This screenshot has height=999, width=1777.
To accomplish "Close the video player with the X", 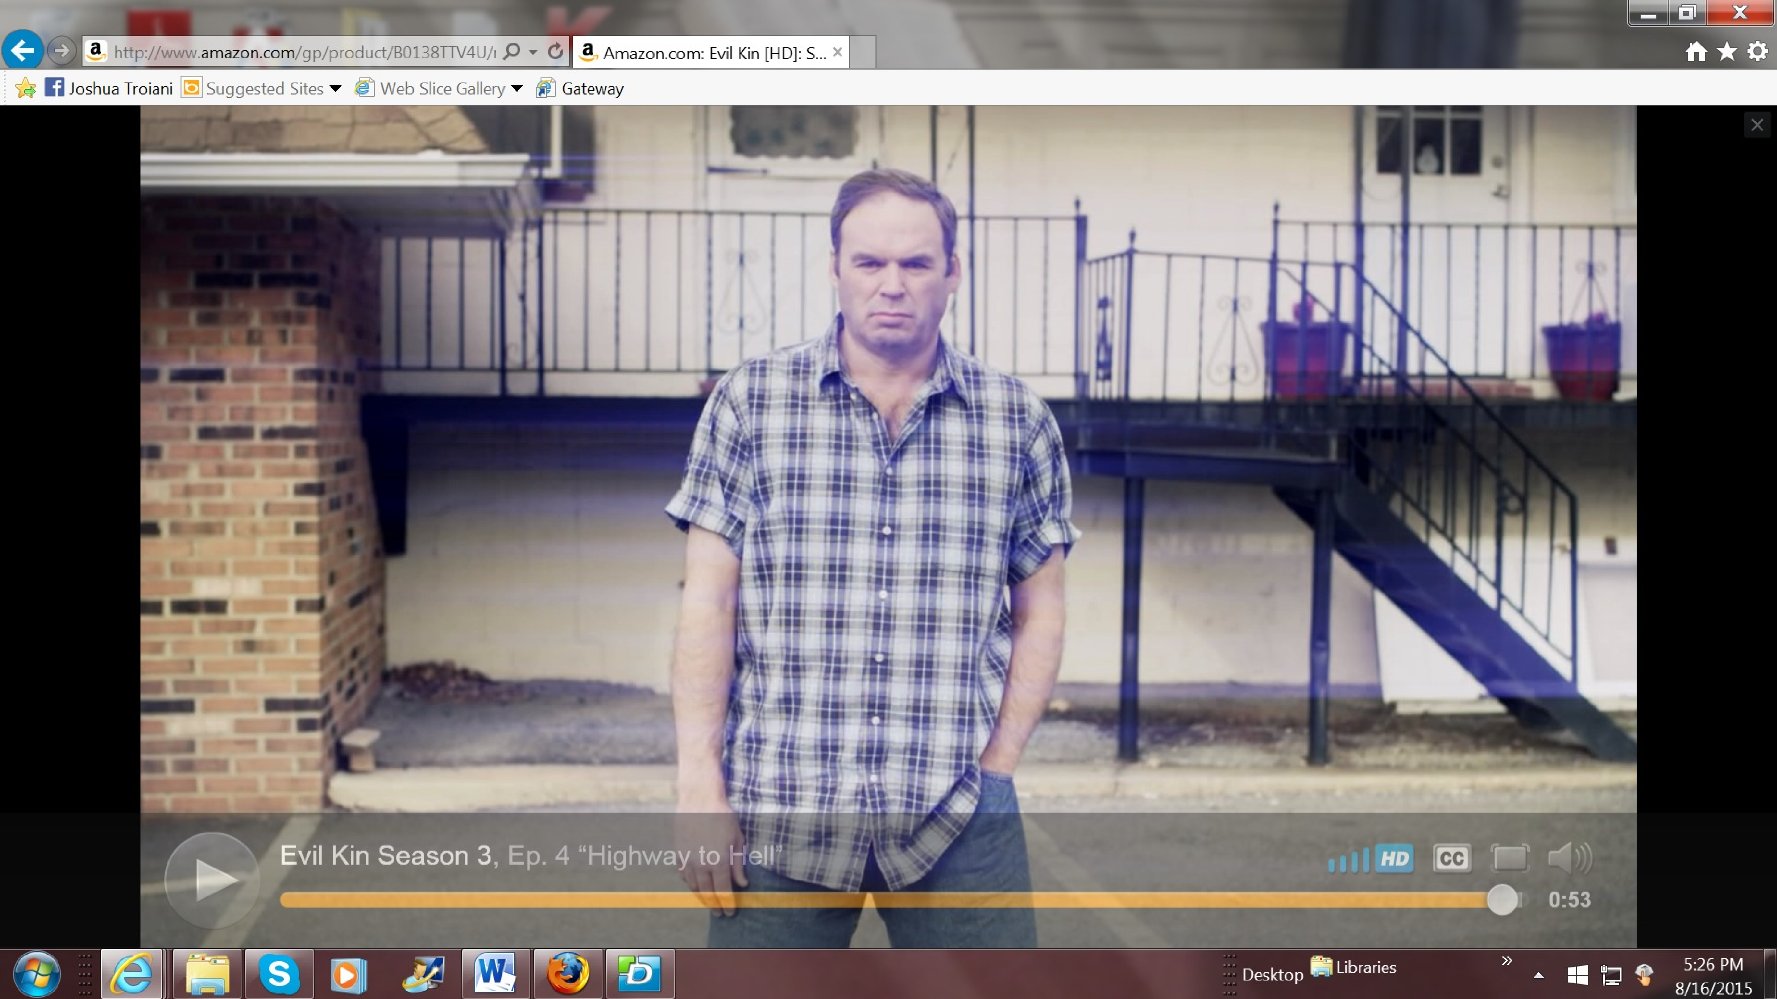I will pyautogui.click(x=1757, y=125).
